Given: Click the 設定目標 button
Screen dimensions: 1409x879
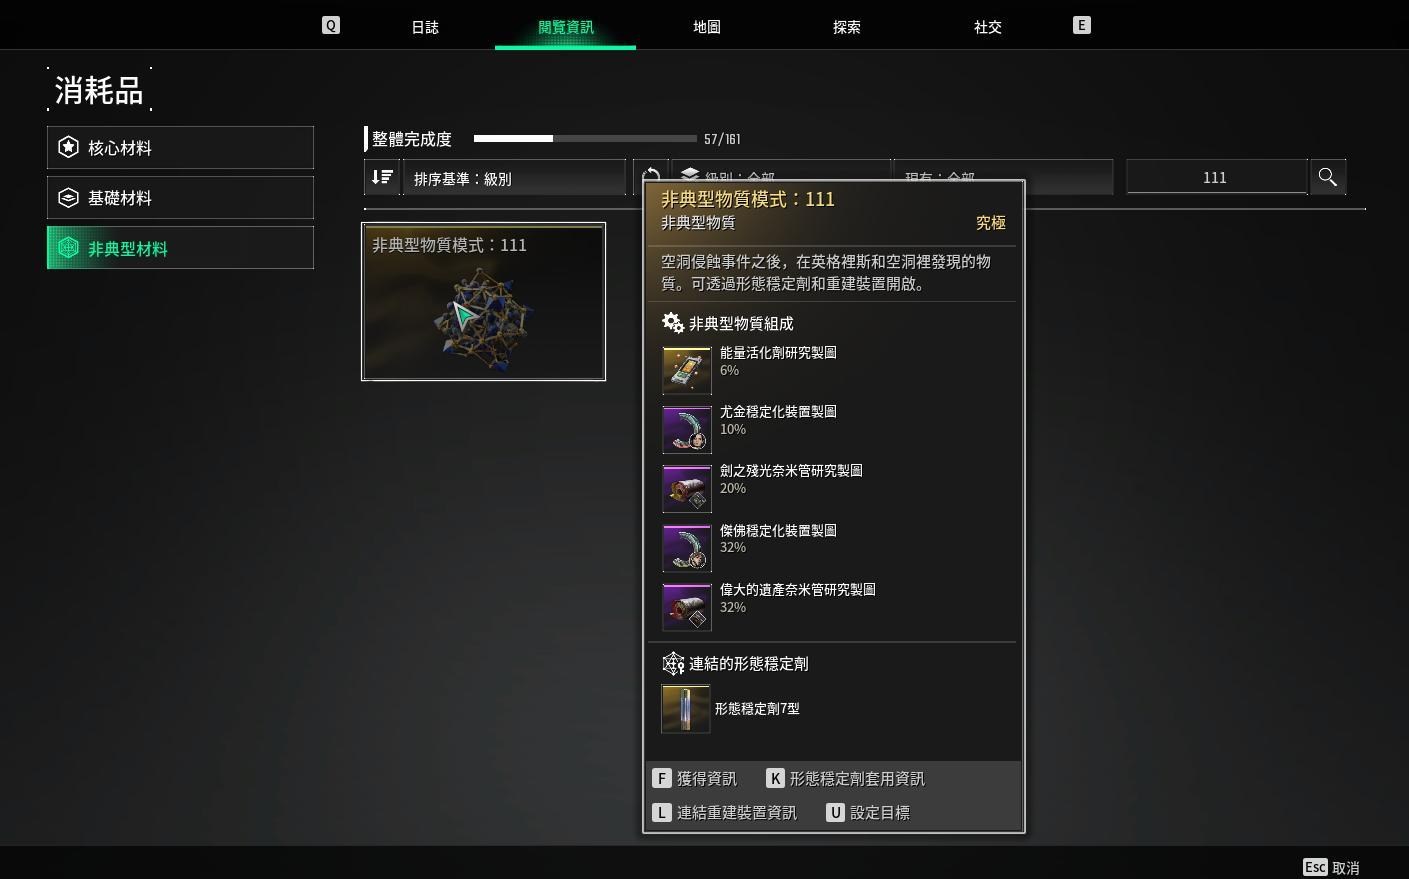Looking at the screenshot, I should (x=868, y=813).
